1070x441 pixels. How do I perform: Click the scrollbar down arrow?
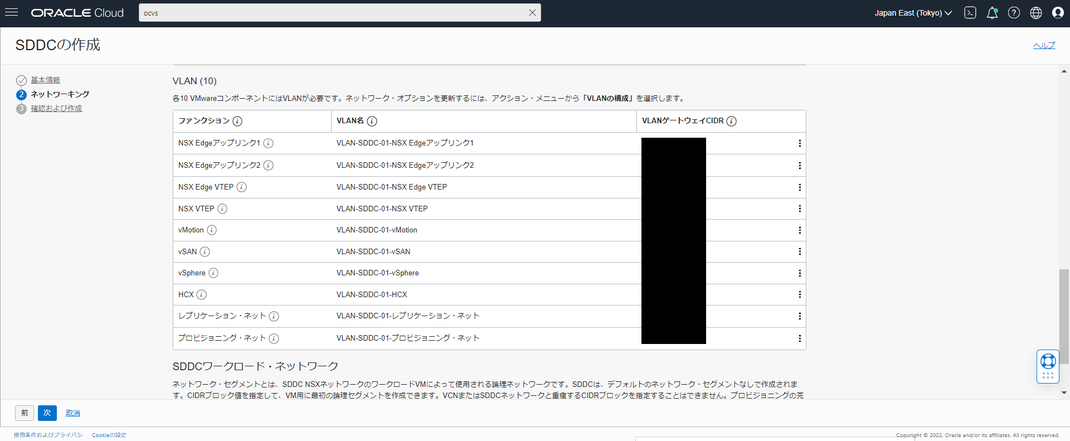1063,393
